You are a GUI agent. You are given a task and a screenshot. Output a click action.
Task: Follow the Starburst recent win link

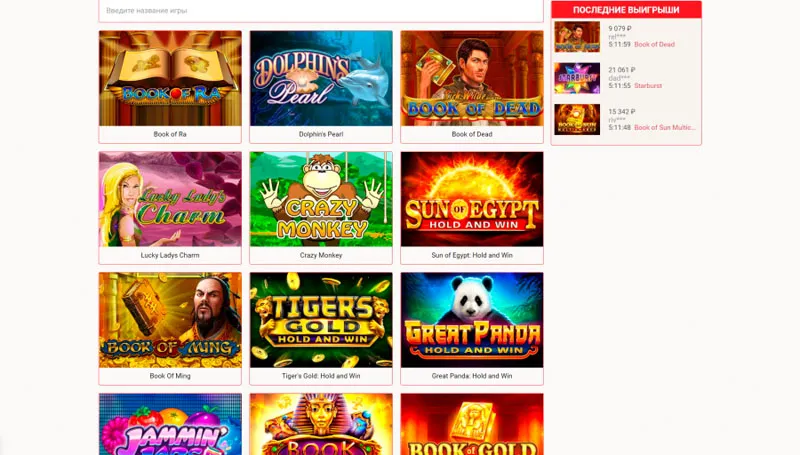point(648,86)
